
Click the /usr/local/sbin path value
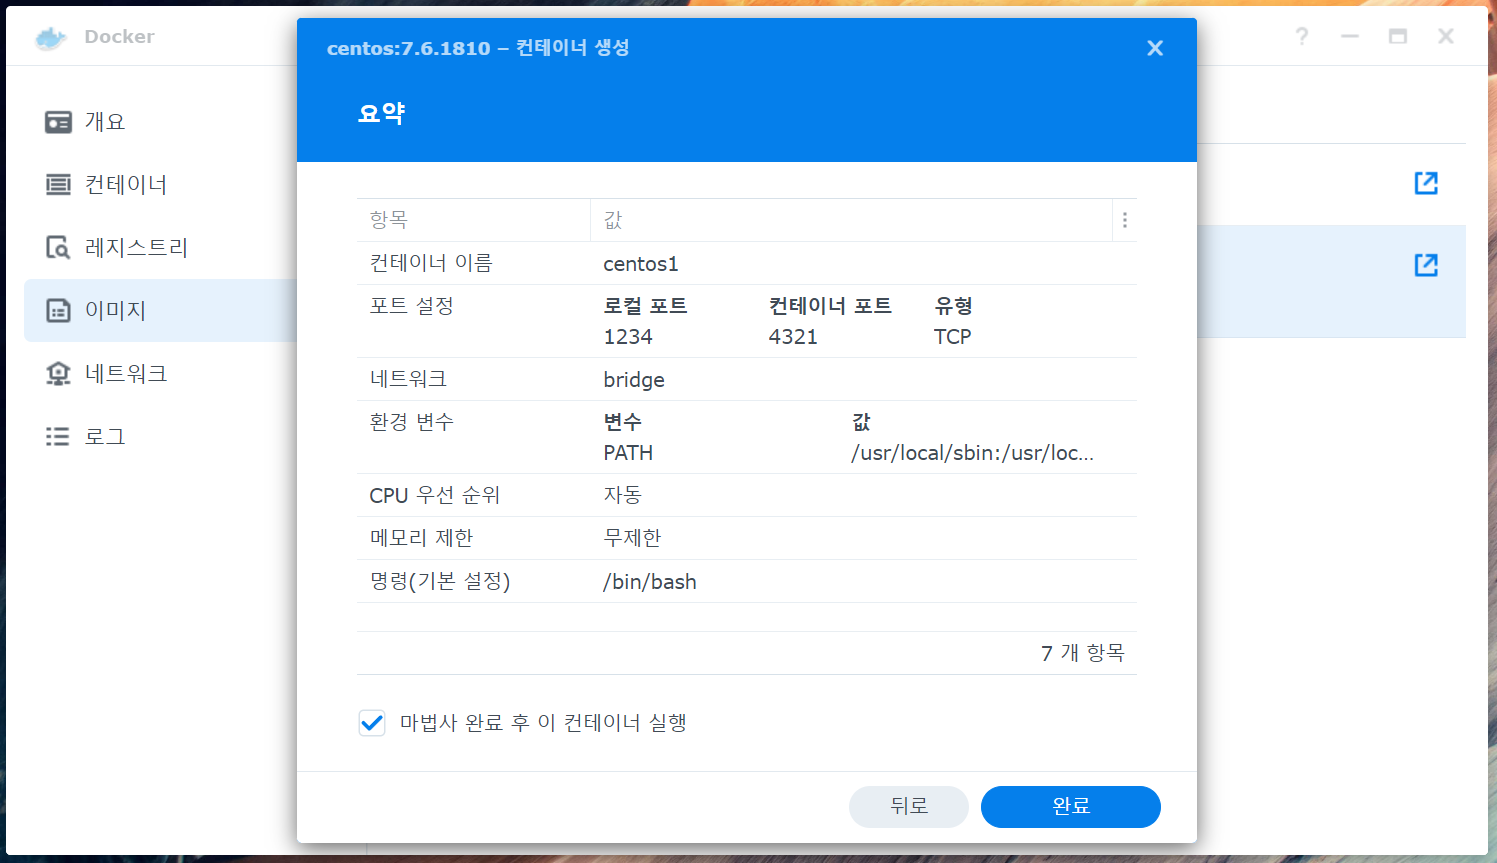(x=972, y=453)
